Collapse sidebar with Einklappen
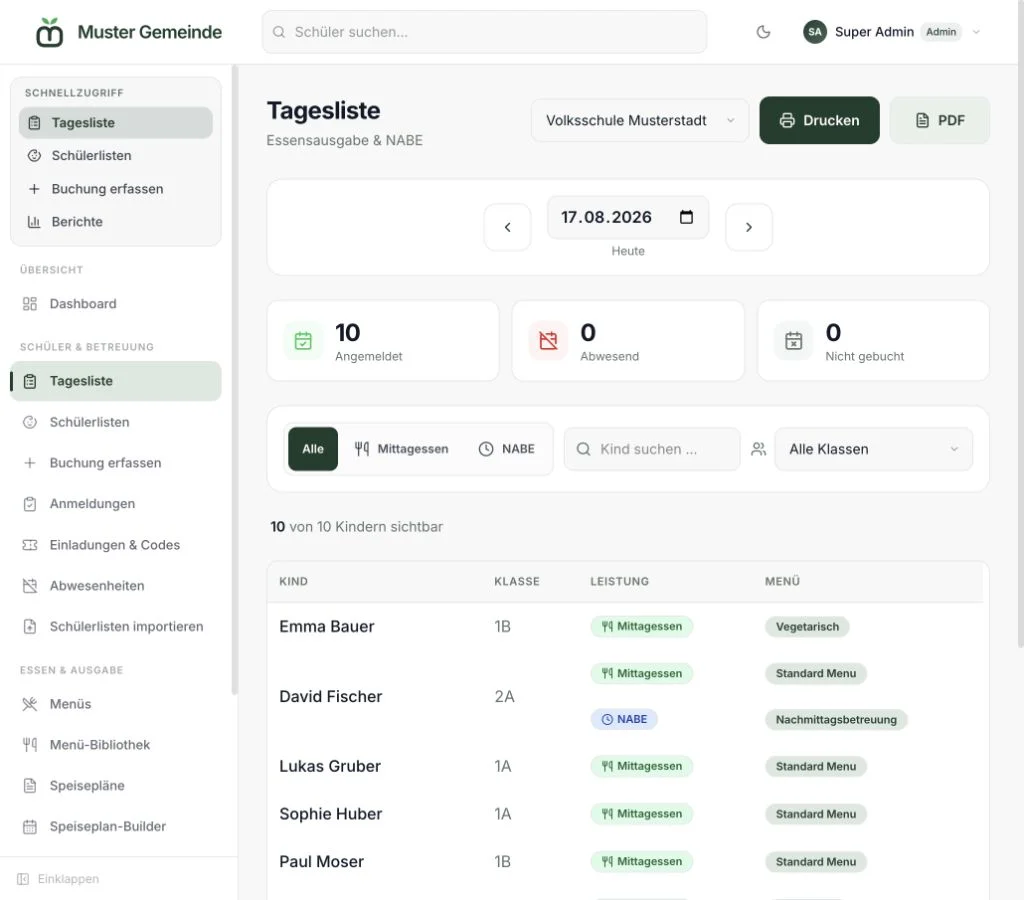Viewport: 1024px width, 900px height. point(59,878)
